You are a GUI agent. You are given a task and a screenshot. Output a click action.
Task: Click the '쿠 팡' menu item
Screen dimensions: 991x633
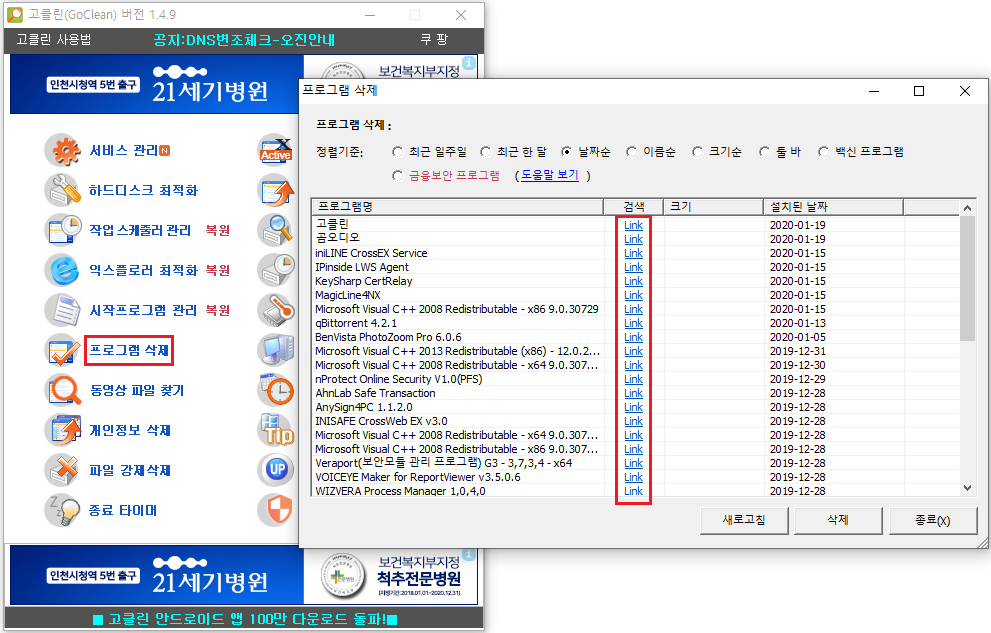point(434,39)
